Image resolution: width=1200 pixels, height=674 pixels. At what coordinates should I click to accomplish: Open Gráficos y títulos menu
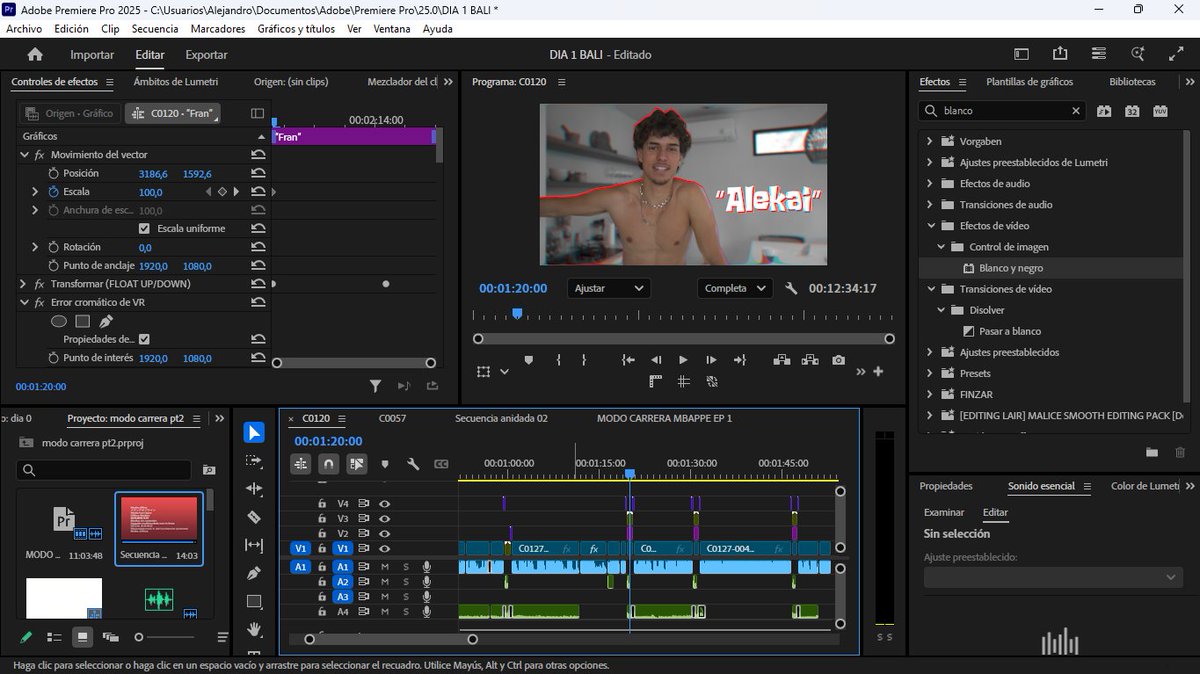(296, 29)
